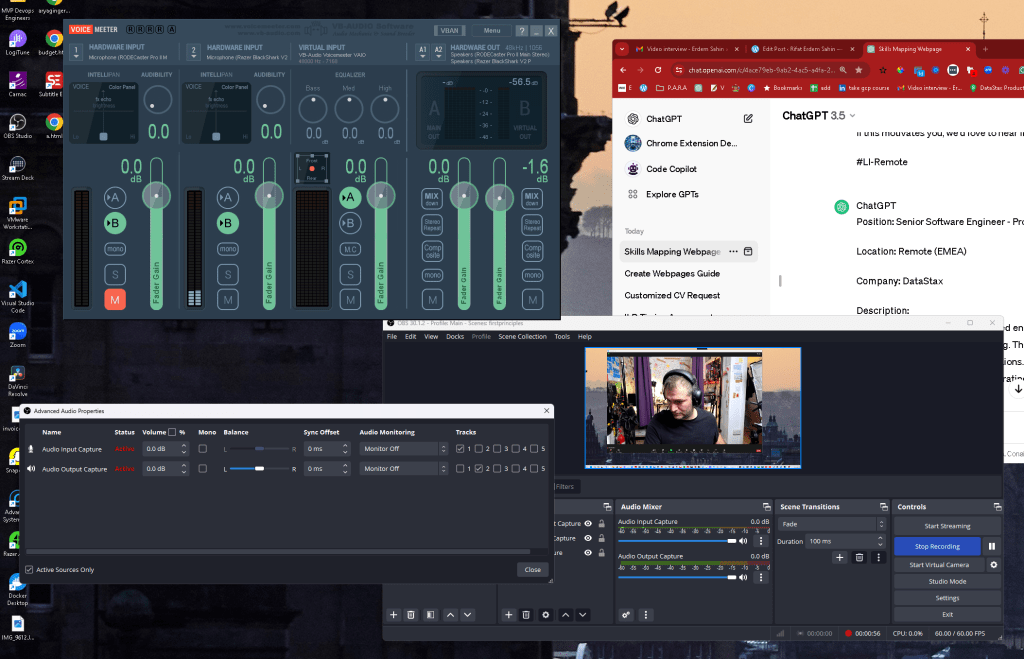Add a new scene with the plus icon
This screenshot has width=1024, height=659.
pyautogui.click(x=393, y=615)
